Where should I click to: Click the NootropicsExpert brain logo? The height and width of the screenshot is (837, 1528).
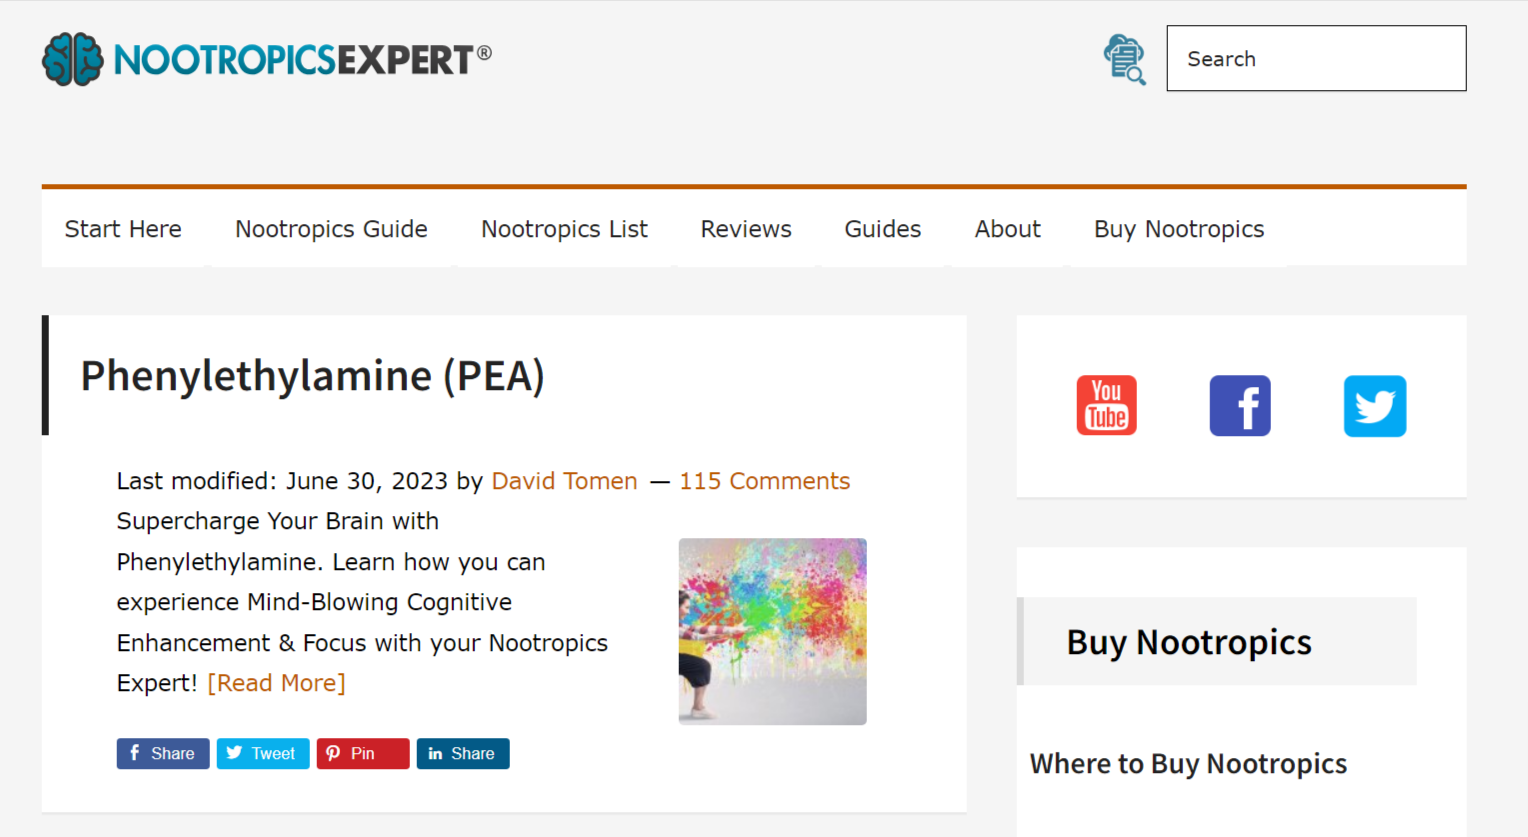73,60
